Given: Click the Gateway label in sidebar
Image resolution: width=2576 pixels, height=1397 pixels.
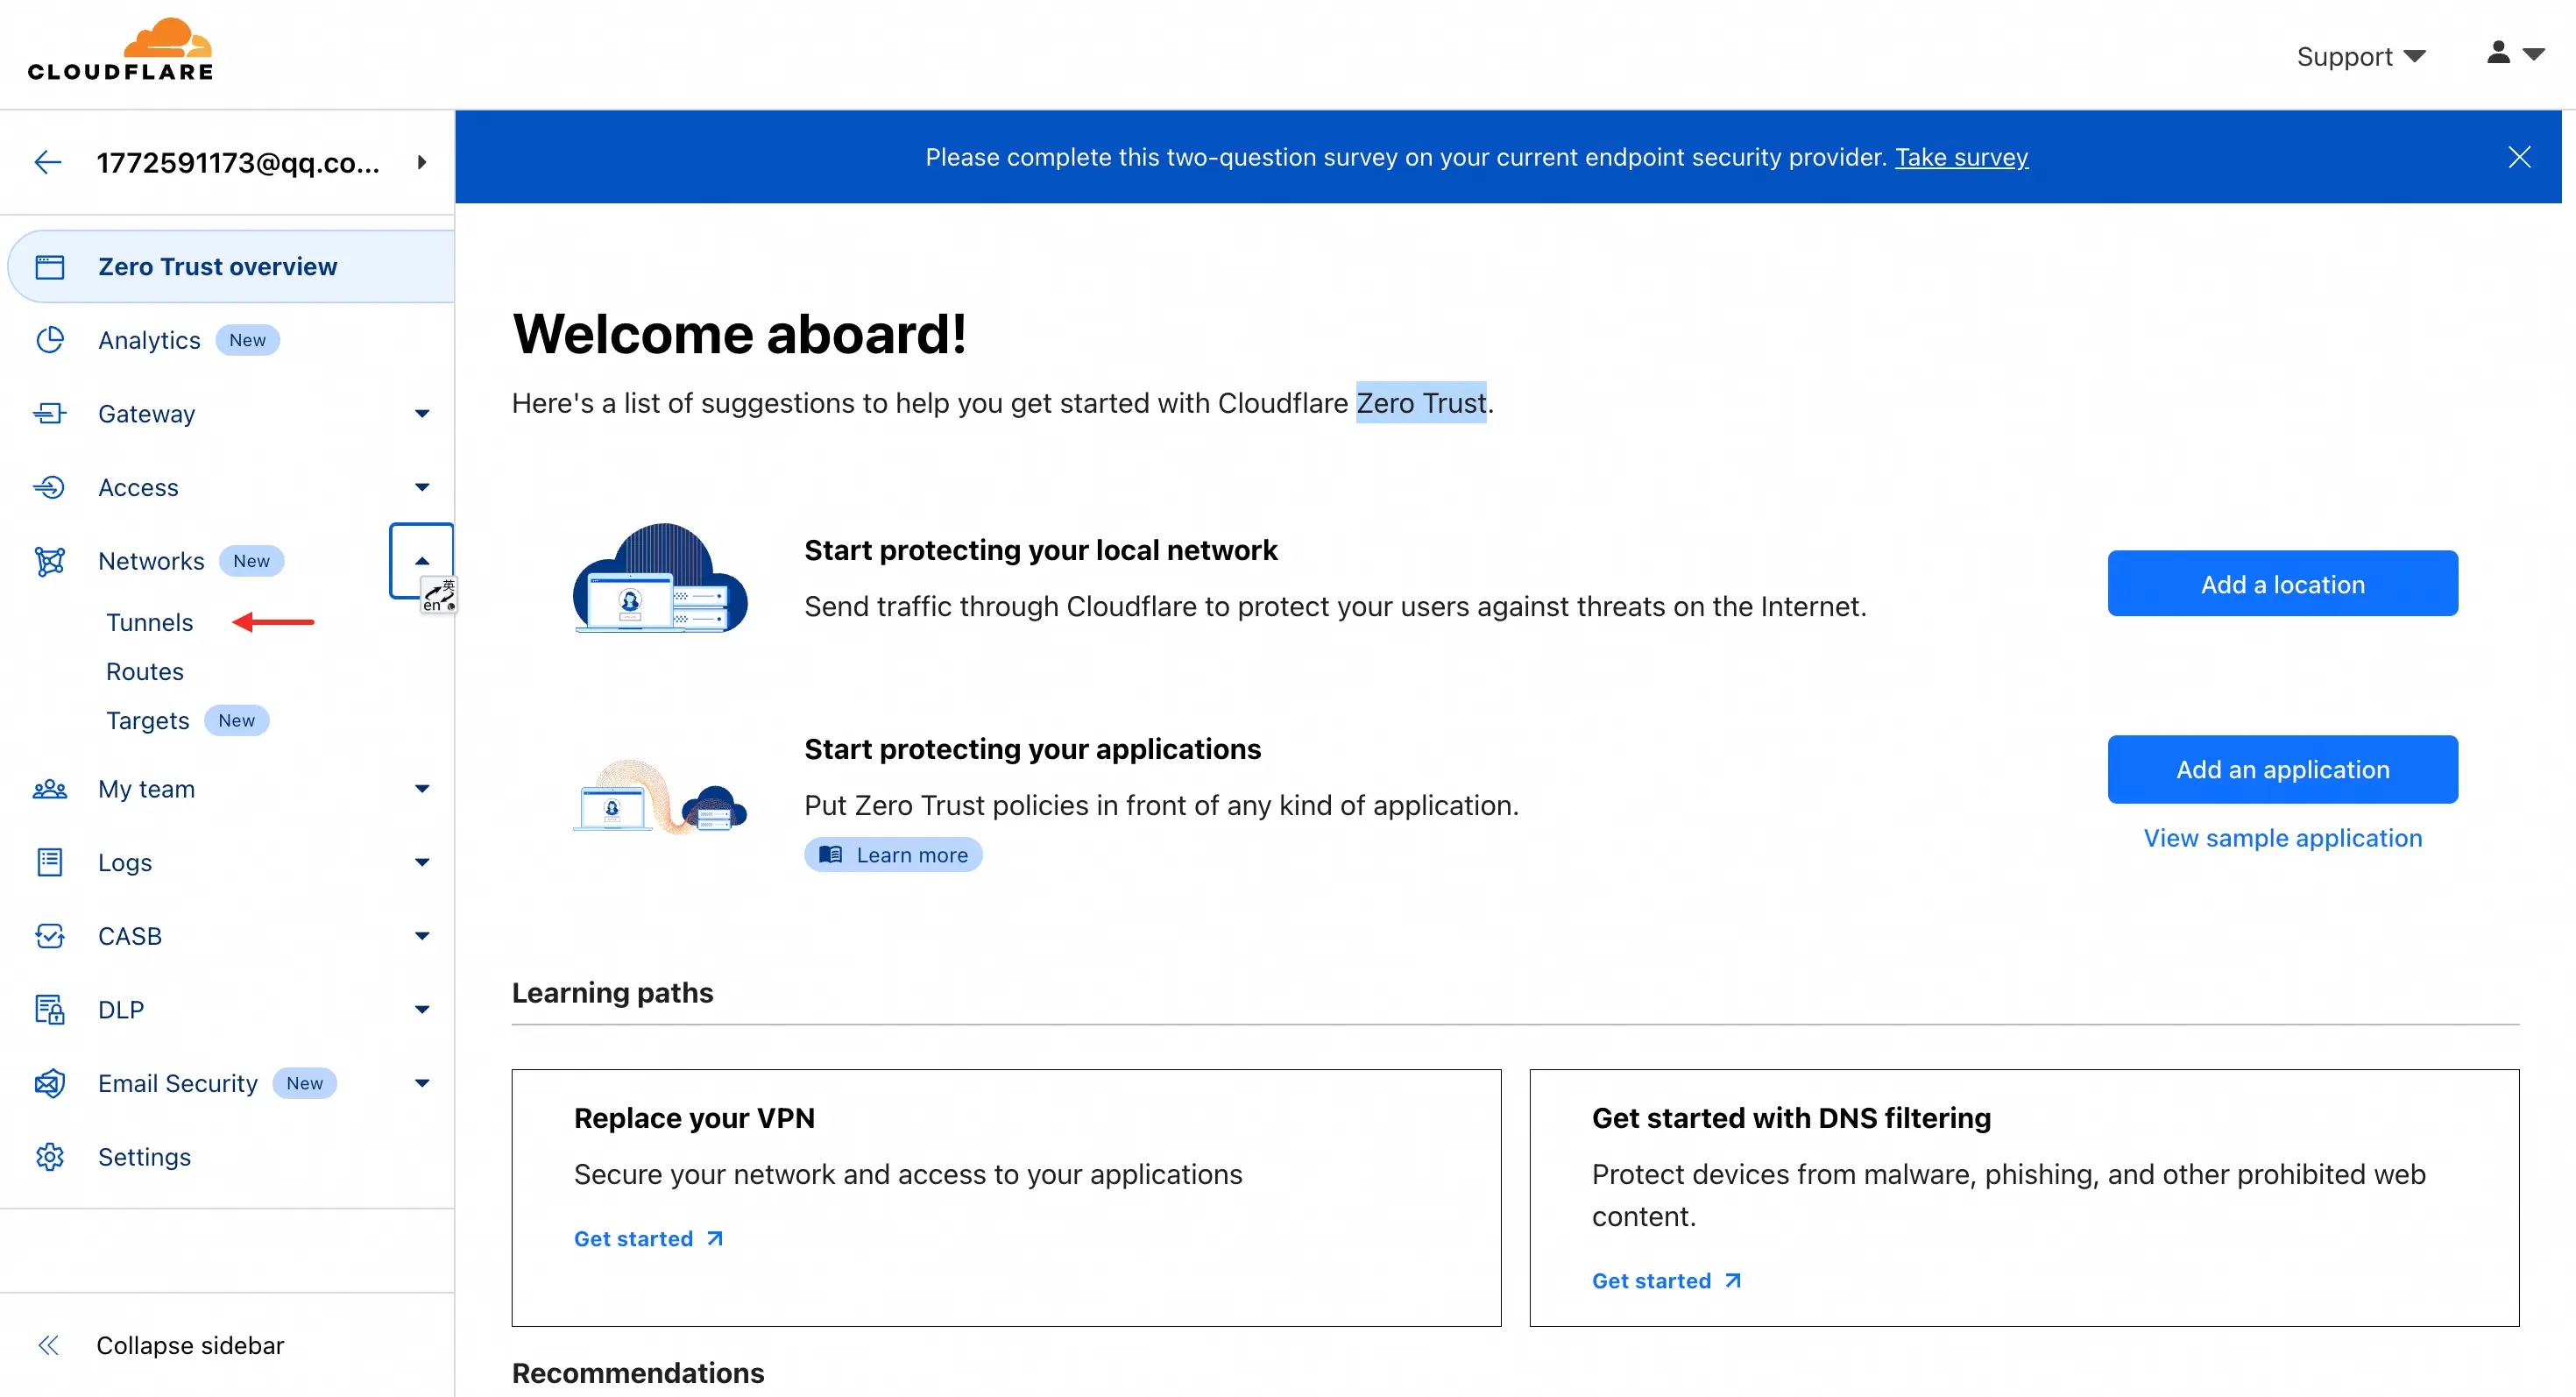Looking at the screenshot, I should pos(147,414).
